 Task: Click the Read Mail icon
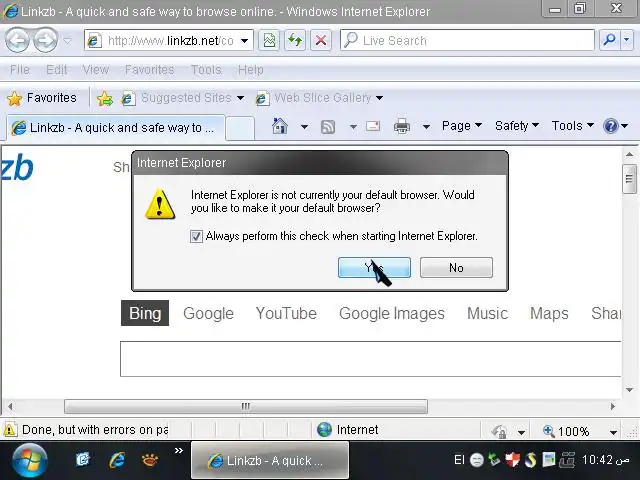tap(373, 126)
